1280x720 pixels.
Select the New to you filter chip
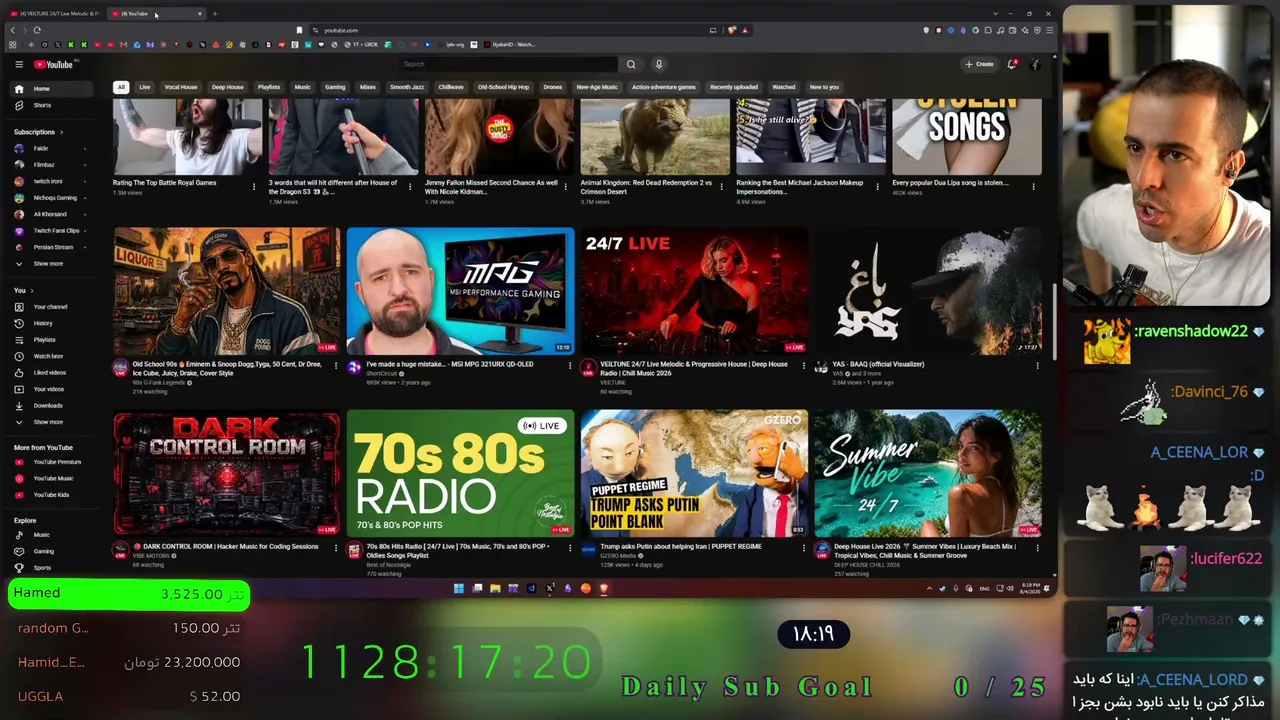(824, 87)
